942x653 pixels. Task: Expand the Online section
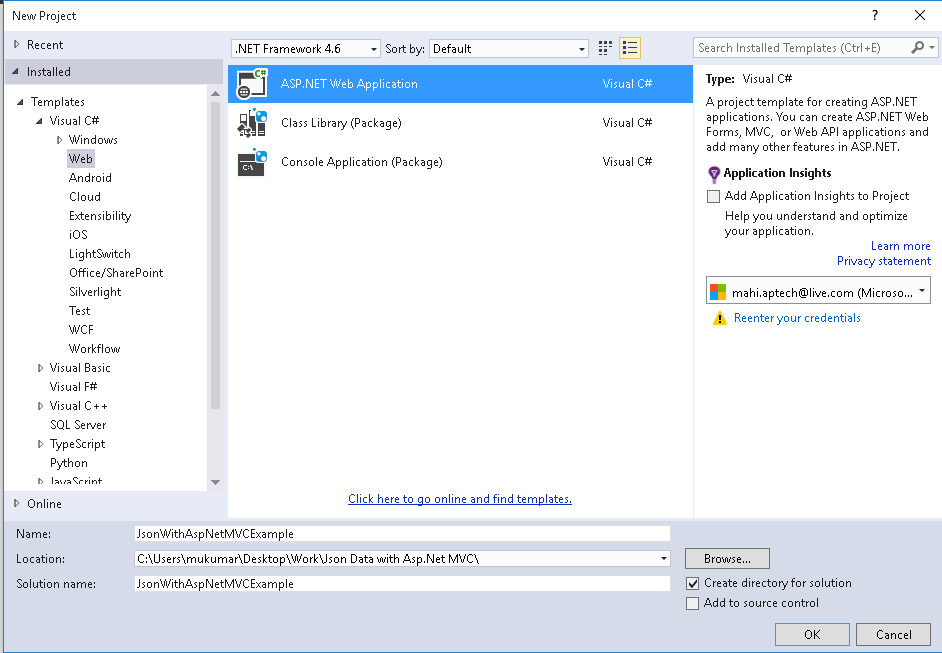[x=17, y=503]
